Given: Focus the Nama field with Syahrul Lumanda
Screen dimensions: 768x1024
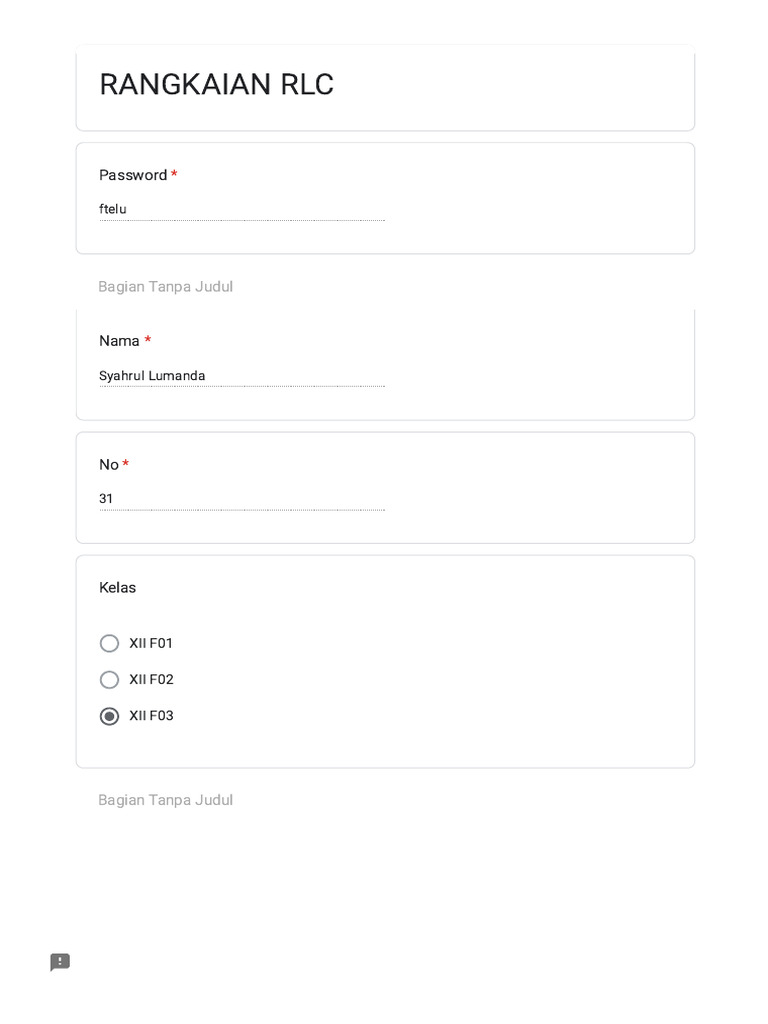Looking at the screenshot, I should [x=241, y=376].
